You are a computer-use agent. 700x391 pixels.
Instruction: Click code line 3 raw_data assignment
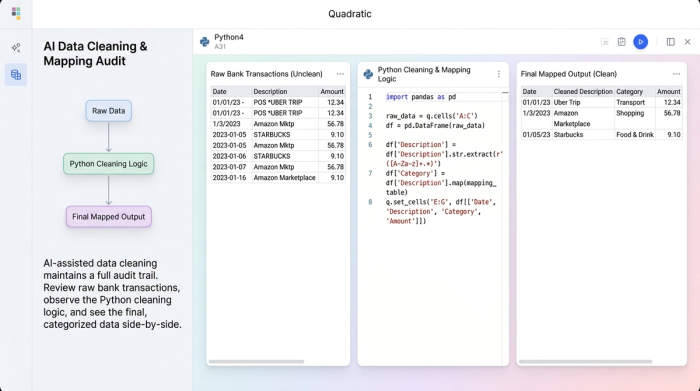(432, 116)
